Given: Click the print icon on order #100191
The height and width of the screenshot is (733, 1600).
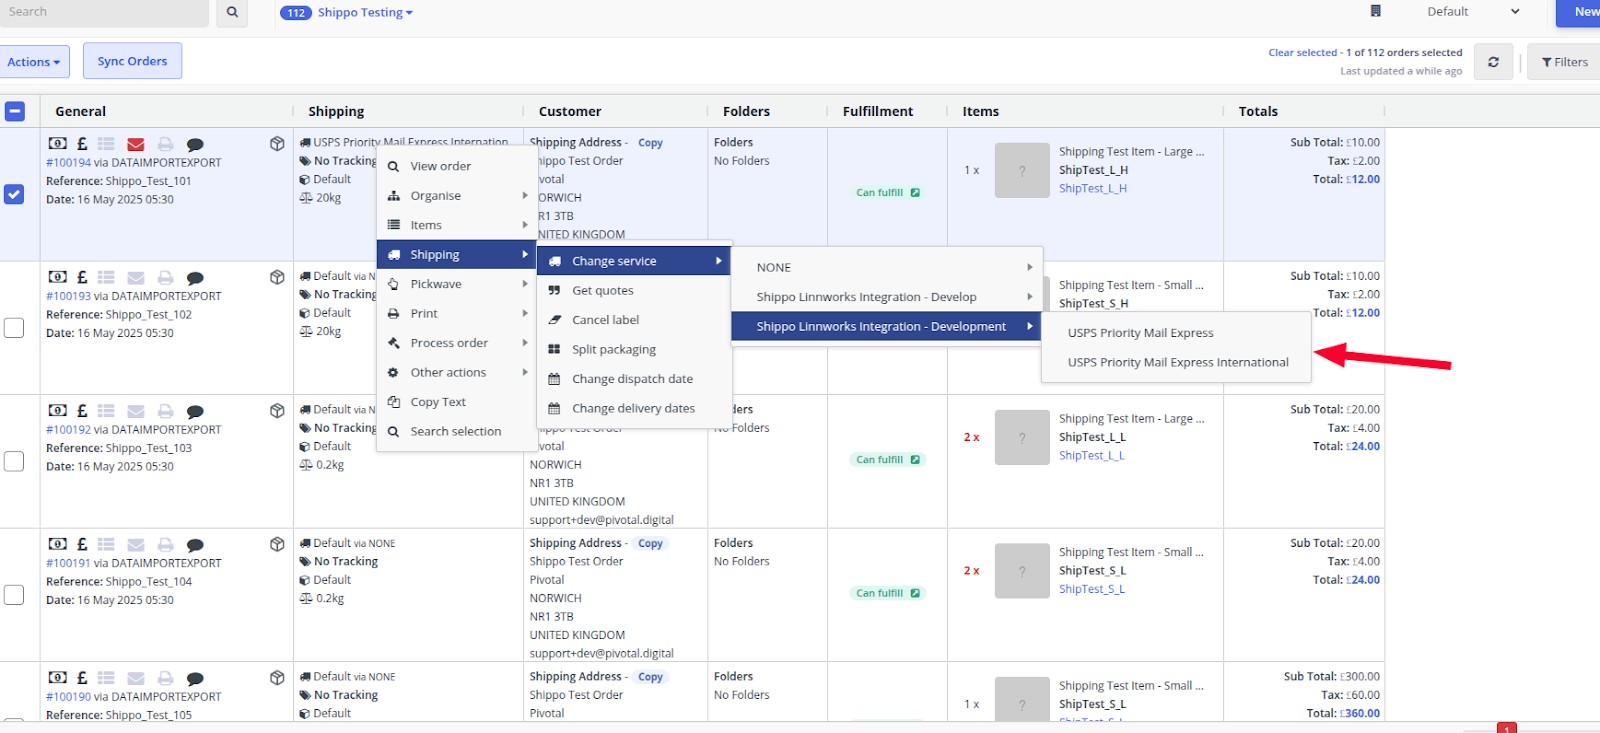Looking at the screenshot, I should [165, 544].
